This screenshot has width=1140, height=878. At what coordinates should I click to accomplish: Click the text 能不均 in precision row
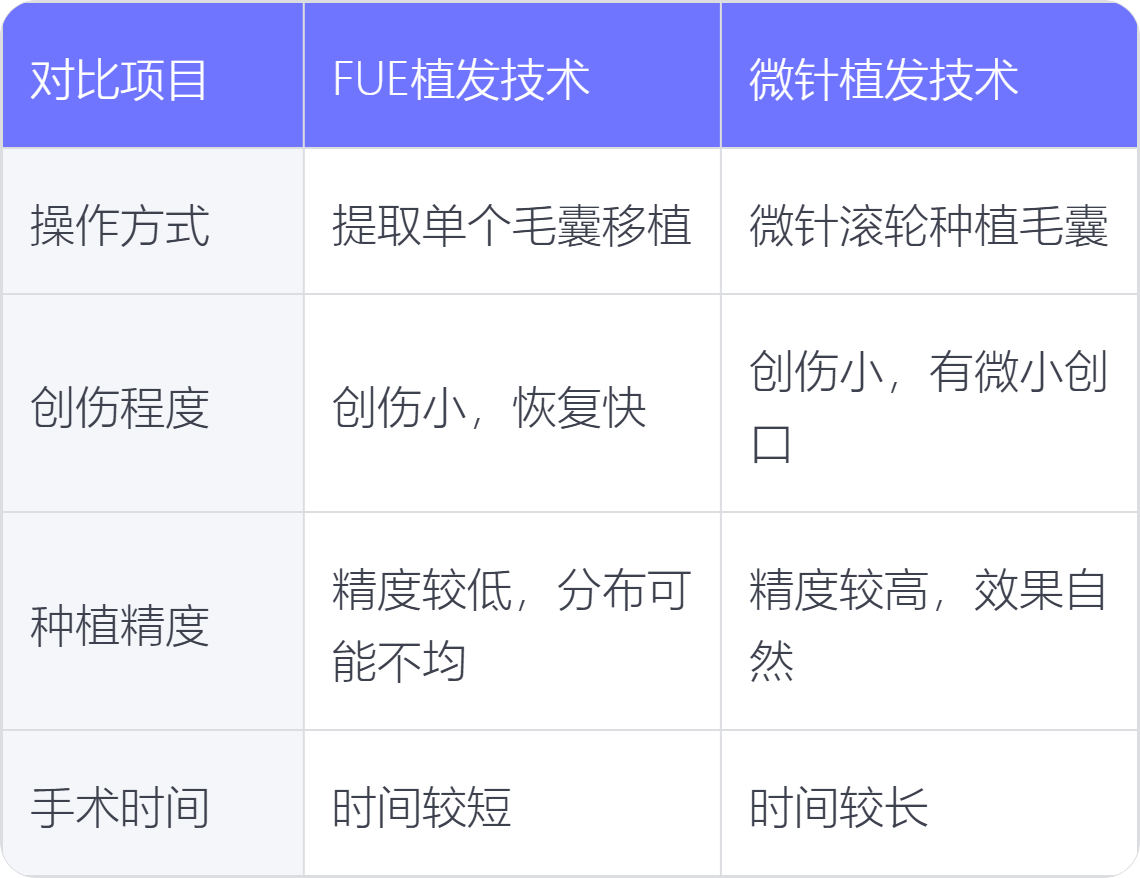coord(399,661)
